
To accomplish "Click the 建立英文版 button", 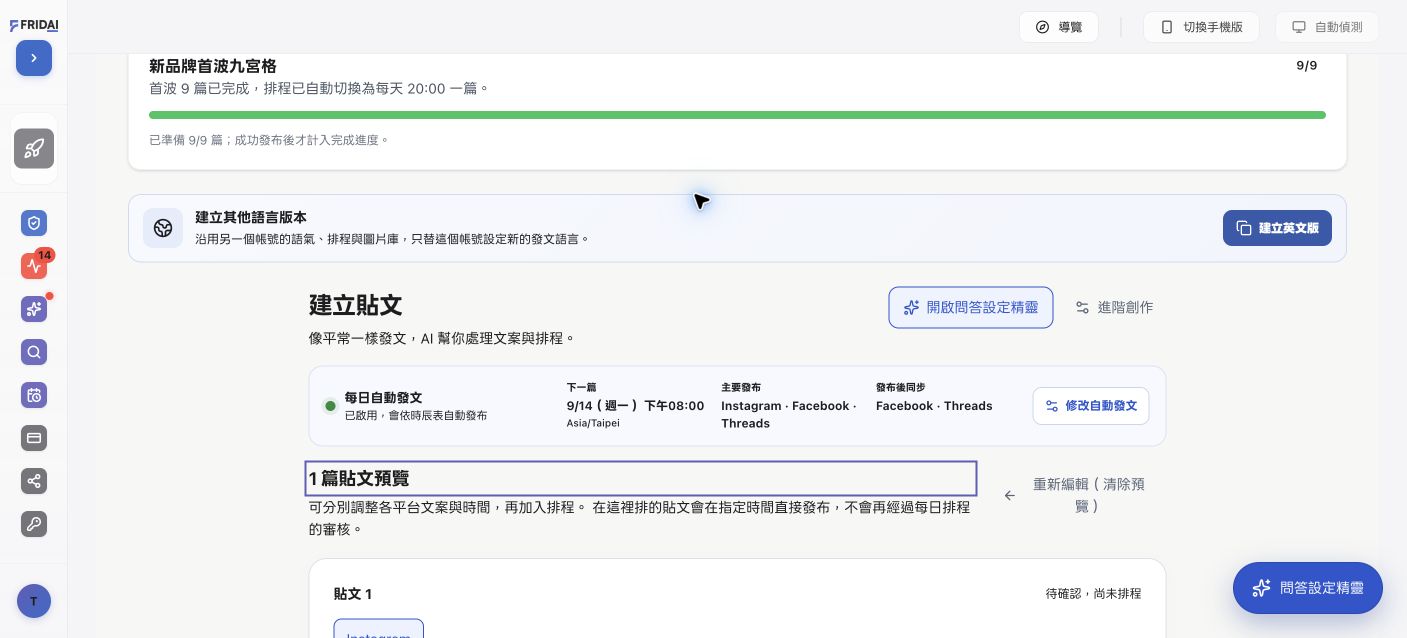I will [x=1277, y=228].
